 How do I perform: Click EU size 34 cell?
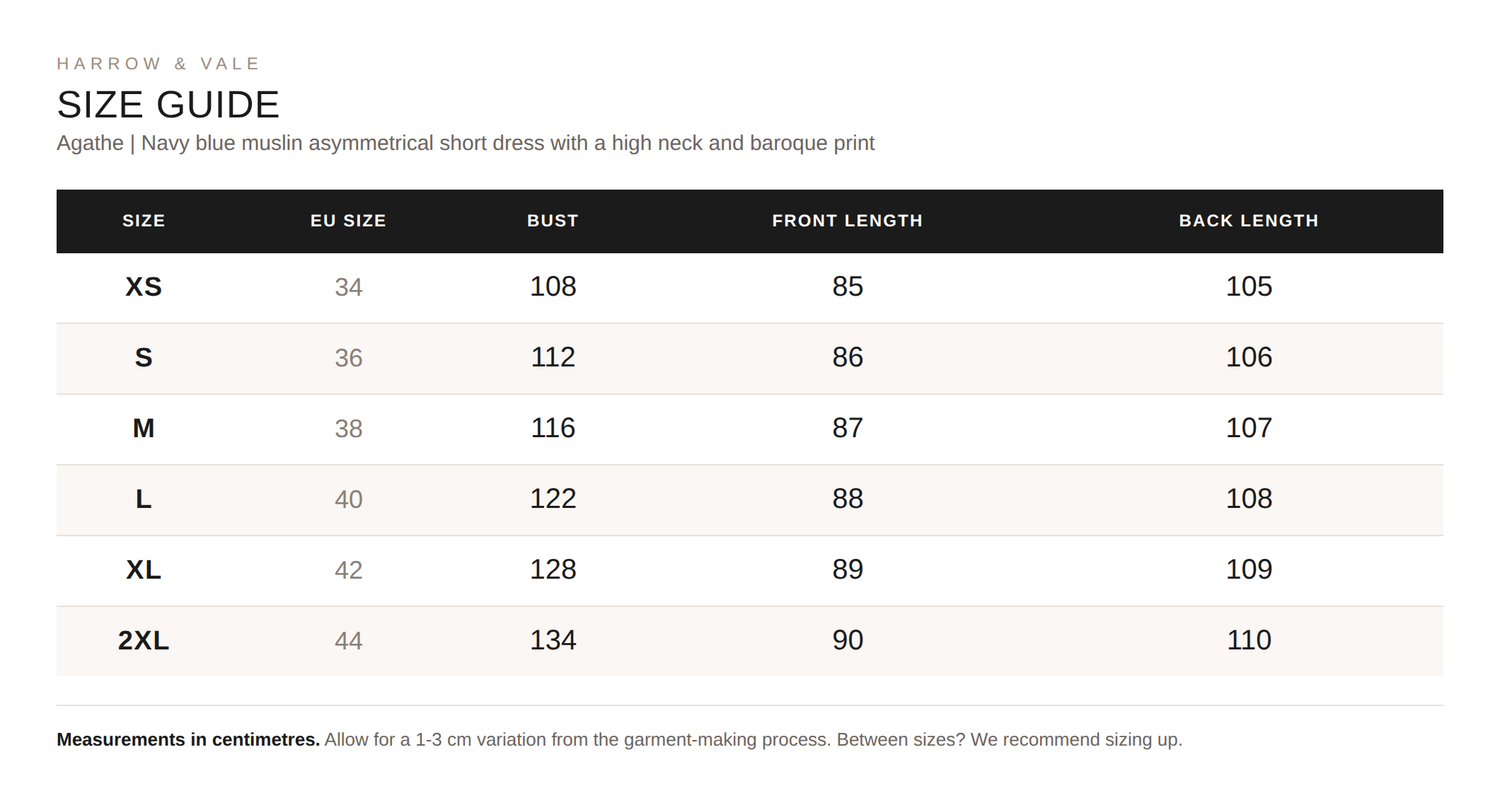[x=348, y=288]
